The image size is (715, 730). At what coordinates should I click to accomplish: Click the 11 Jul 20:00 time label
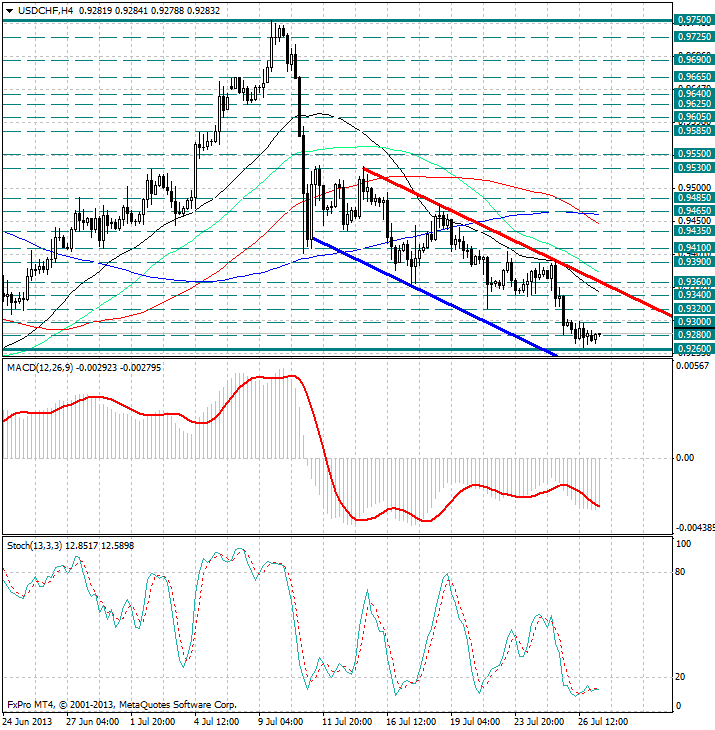pos(347,722)
